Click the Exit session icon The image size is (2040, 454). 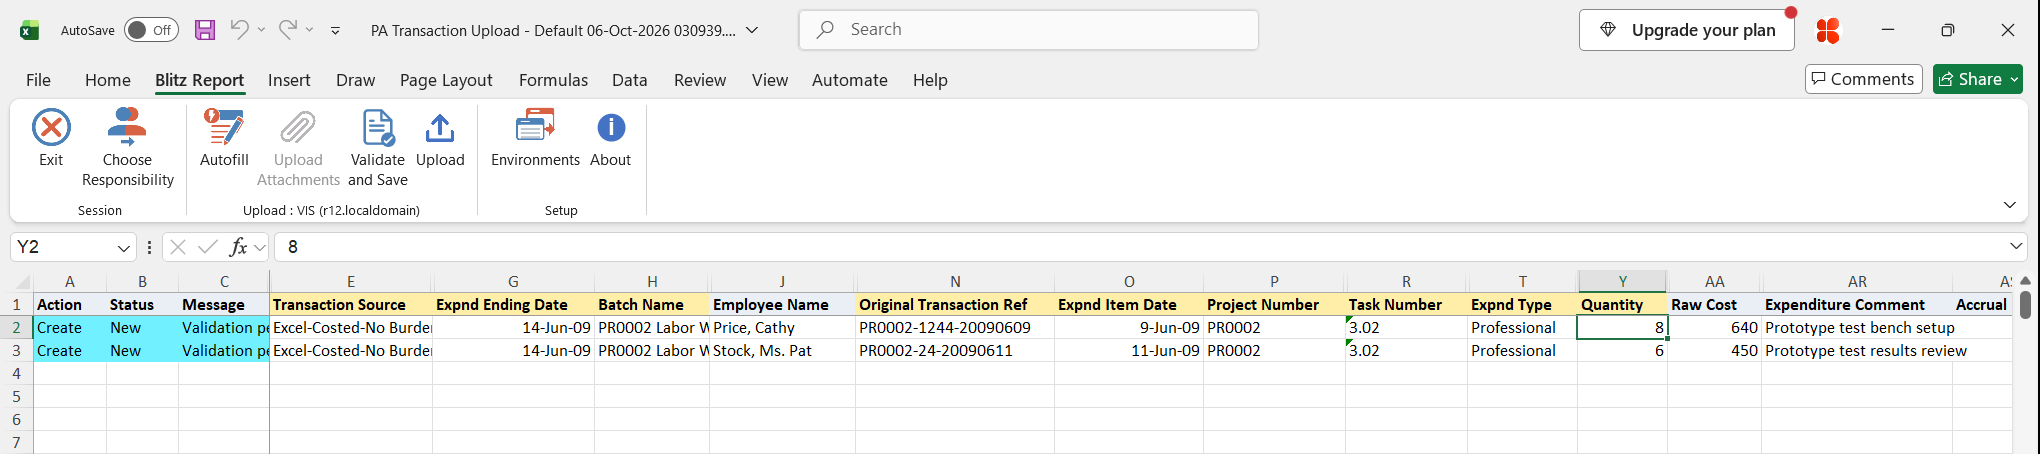51,128
